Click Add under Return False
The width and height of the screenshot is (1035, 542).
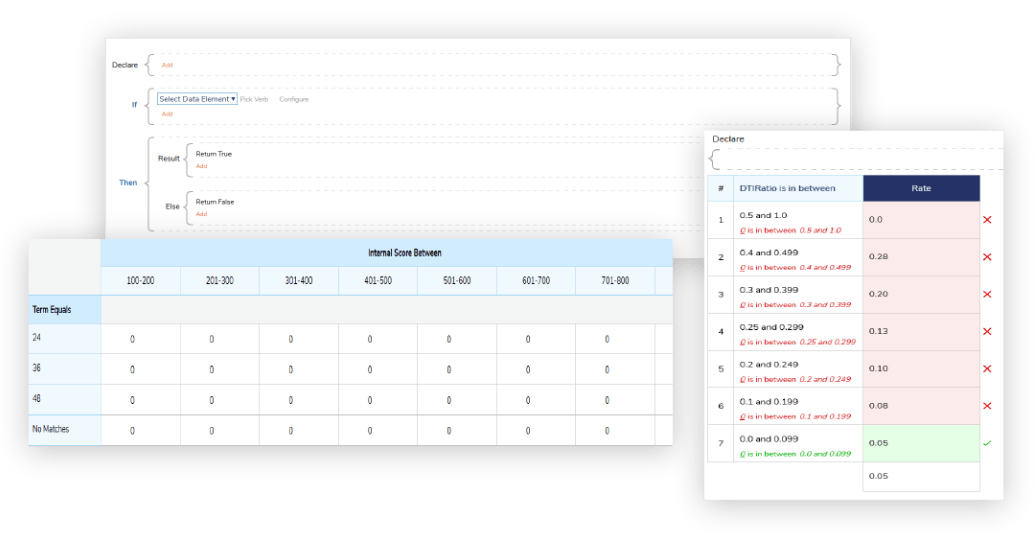(x=201, y=214)
